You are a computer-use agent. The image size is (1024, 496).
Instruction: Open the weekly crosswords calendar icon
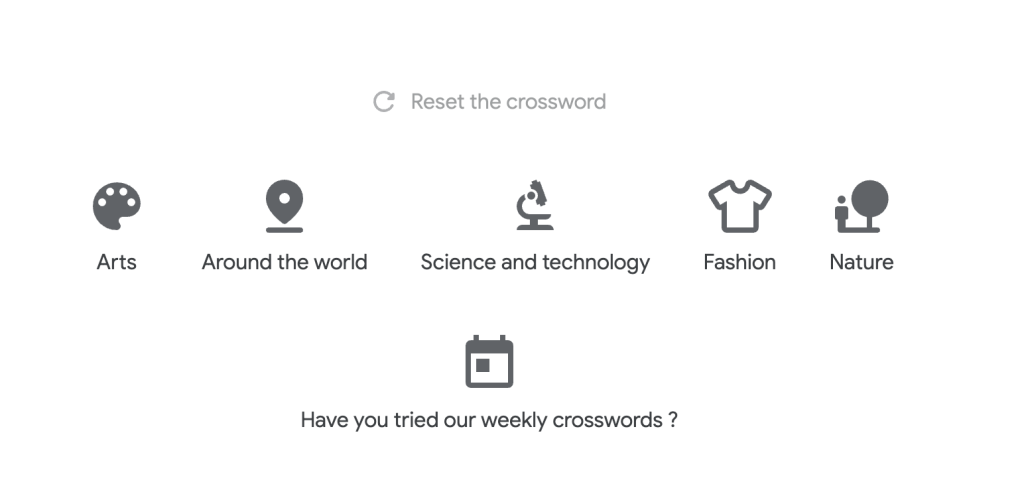(x=489, y=362)
